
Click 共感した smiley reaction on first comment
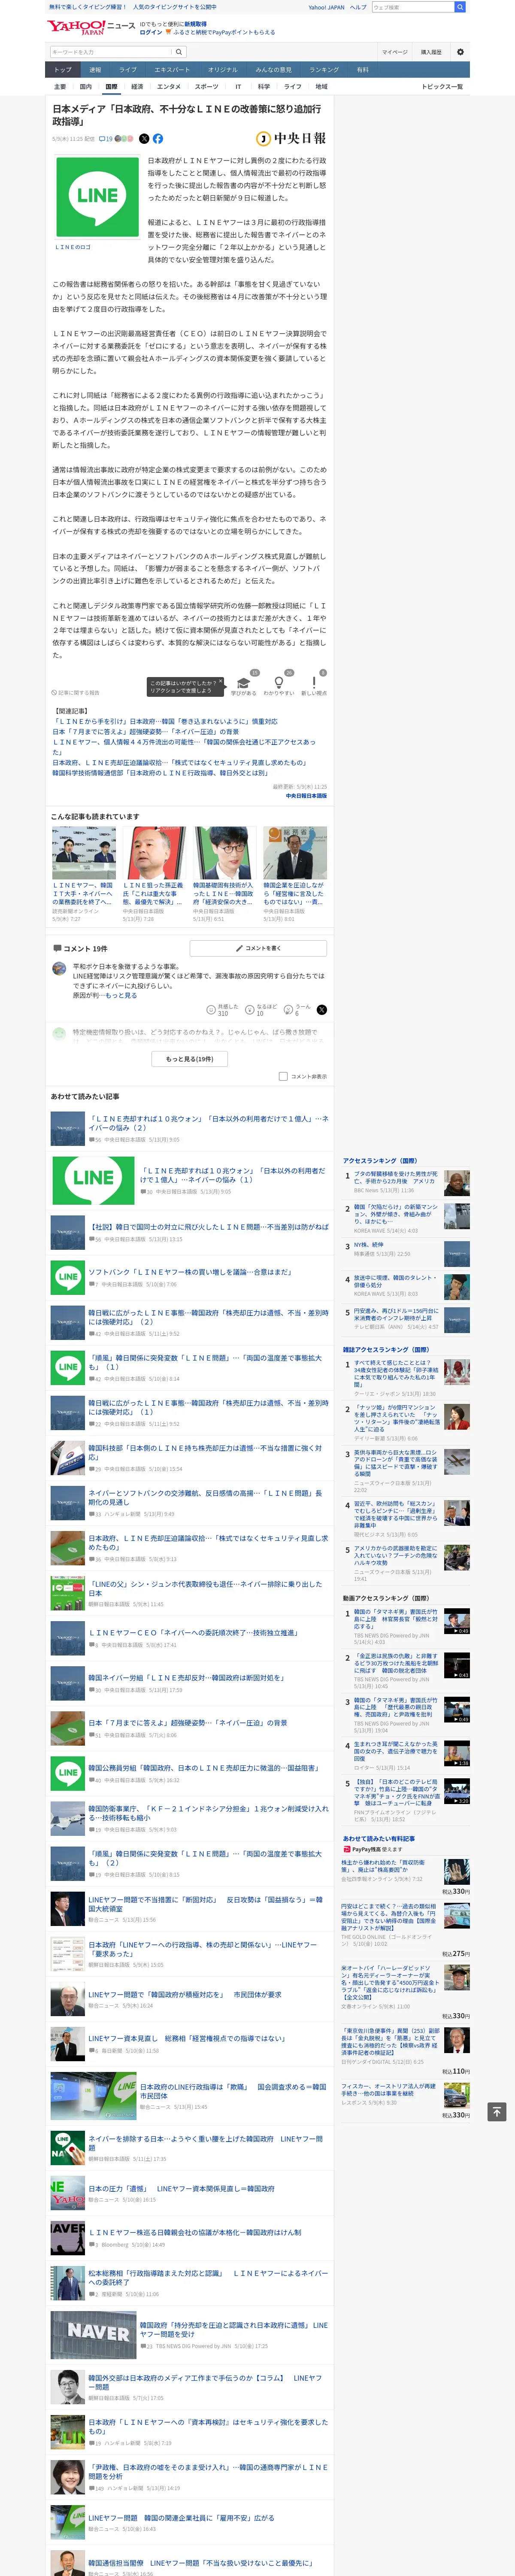[x=222, y=1010]
